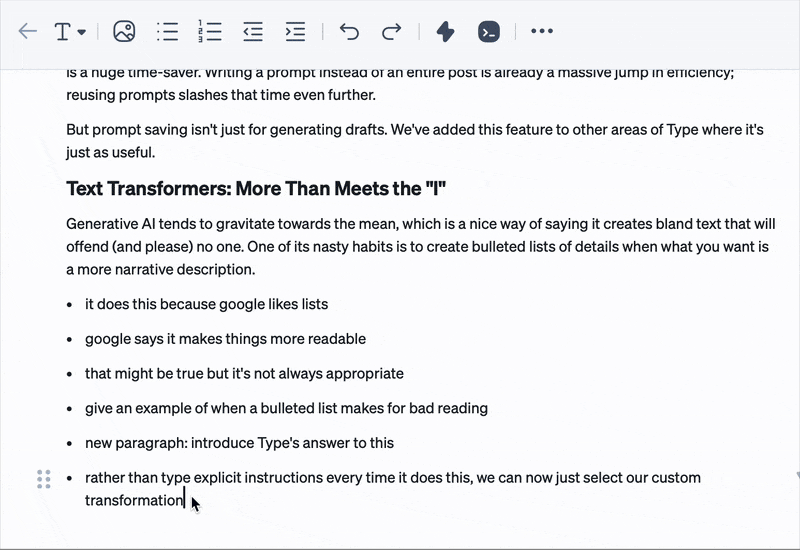This screenshot has height=550, width=800.
Task: Click bullet "give an example of when a bulleted list"
Action: (286, 408)
